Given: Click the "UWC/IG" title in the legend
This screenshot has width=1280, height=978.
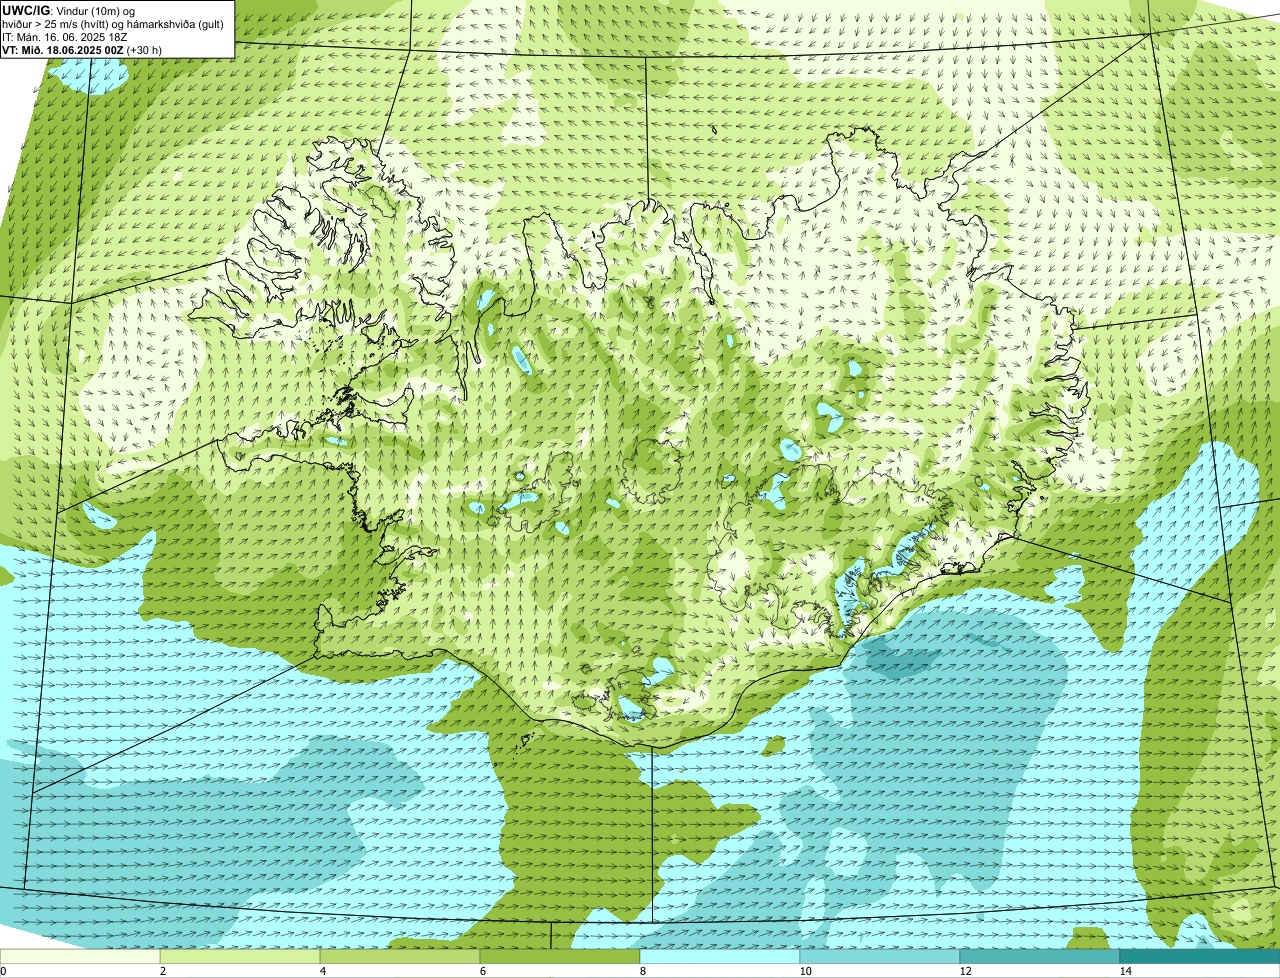Looking at the screenshot, I should (25, 11).
